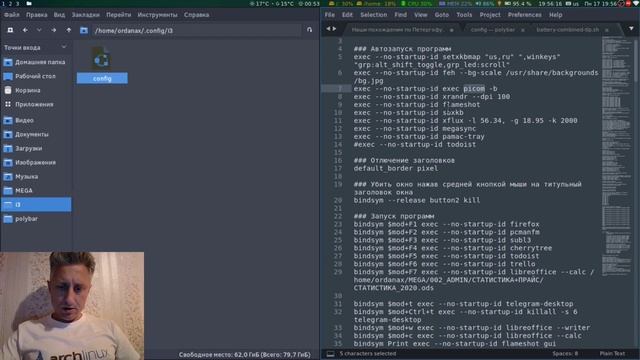Close the 'battery-combined-tlp.sh' tab
The image size is (640, 360).
click(x=607, y=30)
